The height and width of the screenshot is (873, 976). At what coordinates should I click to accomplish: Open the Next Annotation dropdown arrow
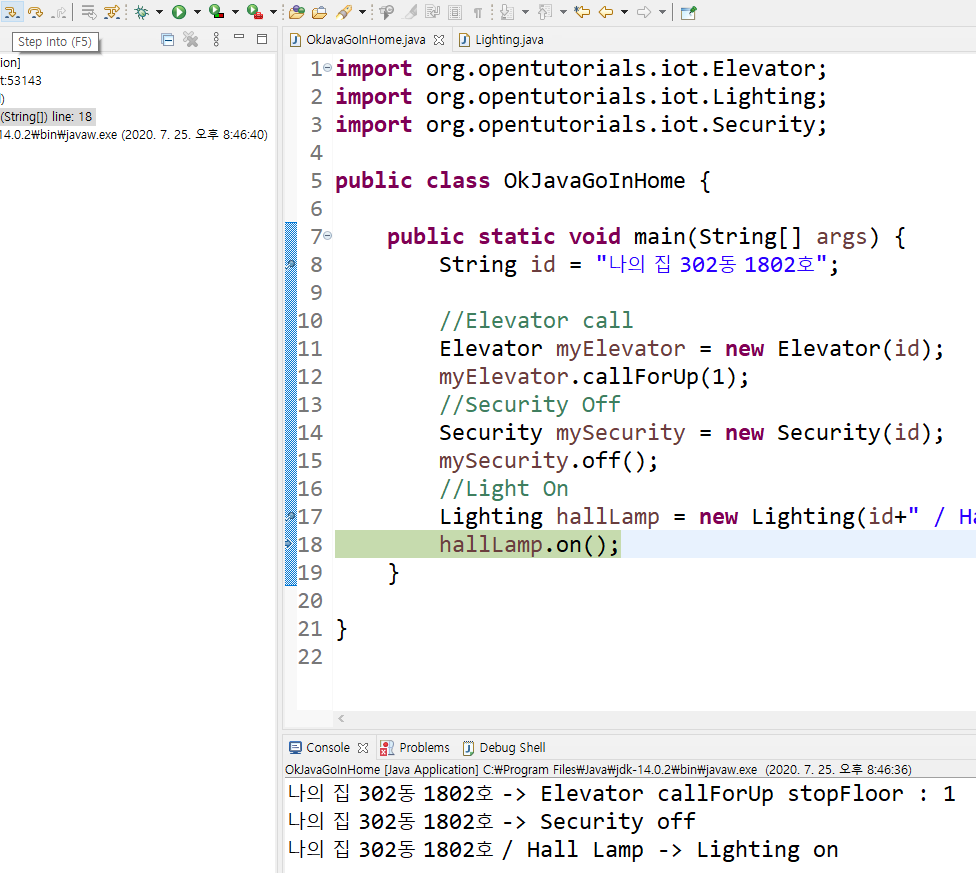525,12
